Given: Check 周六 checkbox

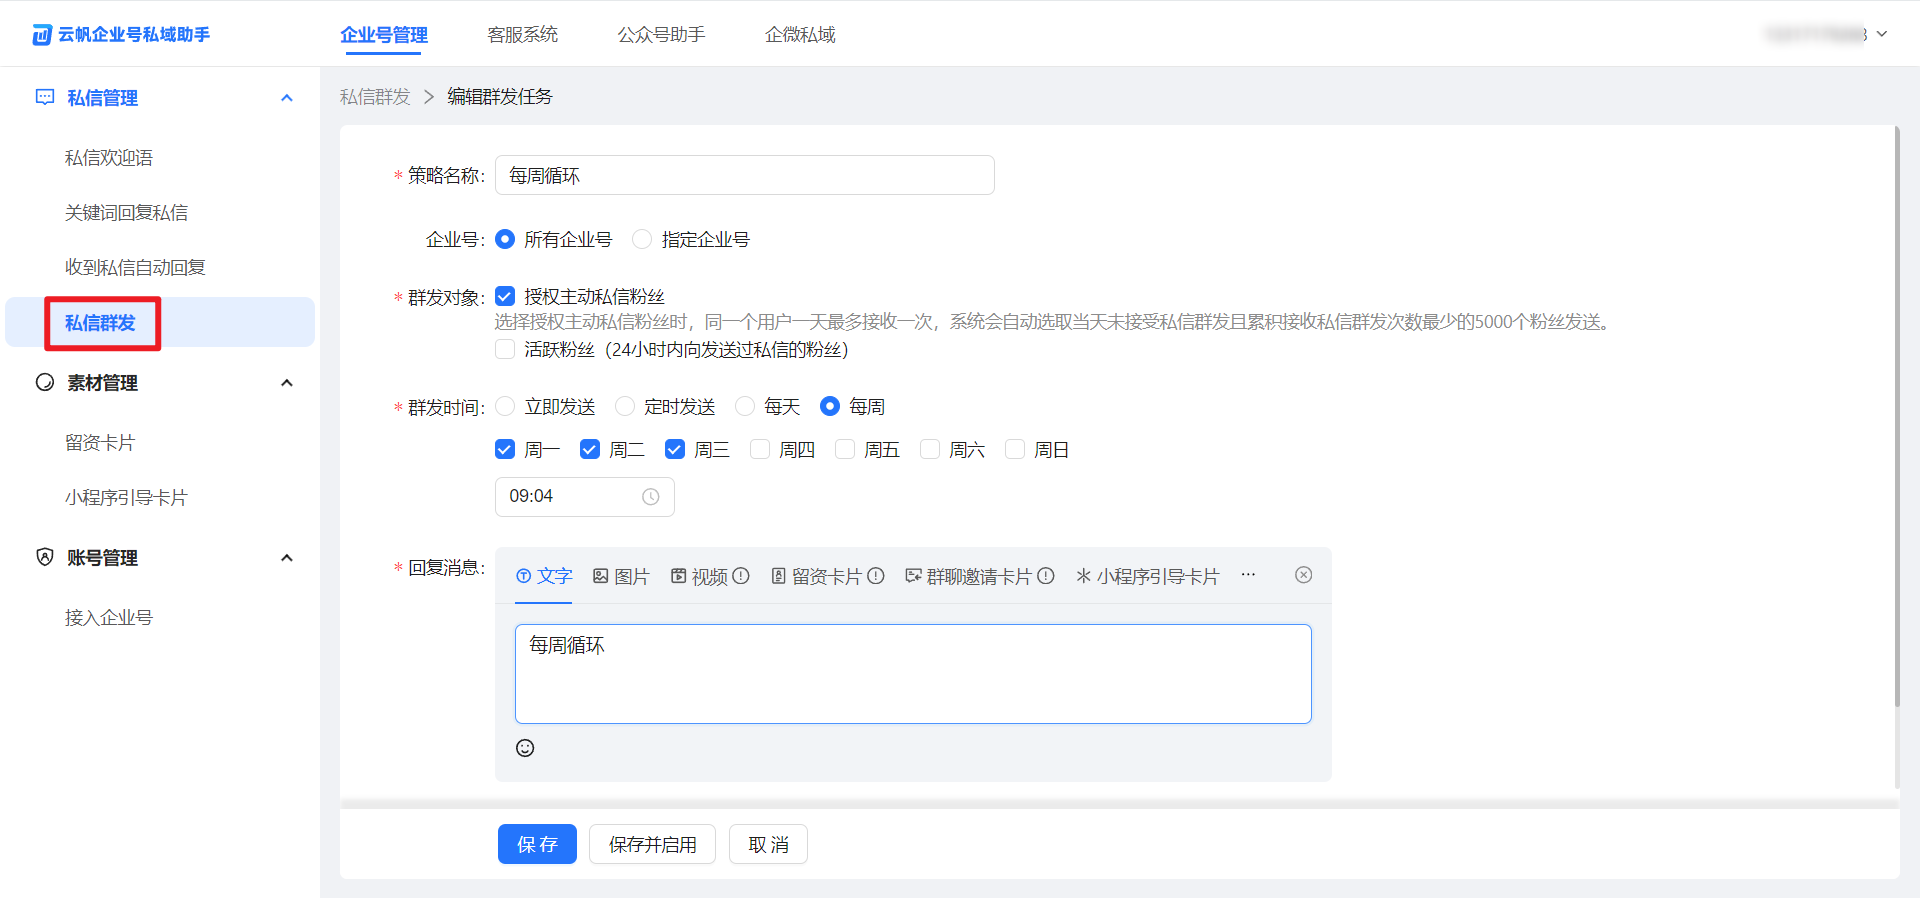Looking at the screenshot, I should tap(930, 449).
